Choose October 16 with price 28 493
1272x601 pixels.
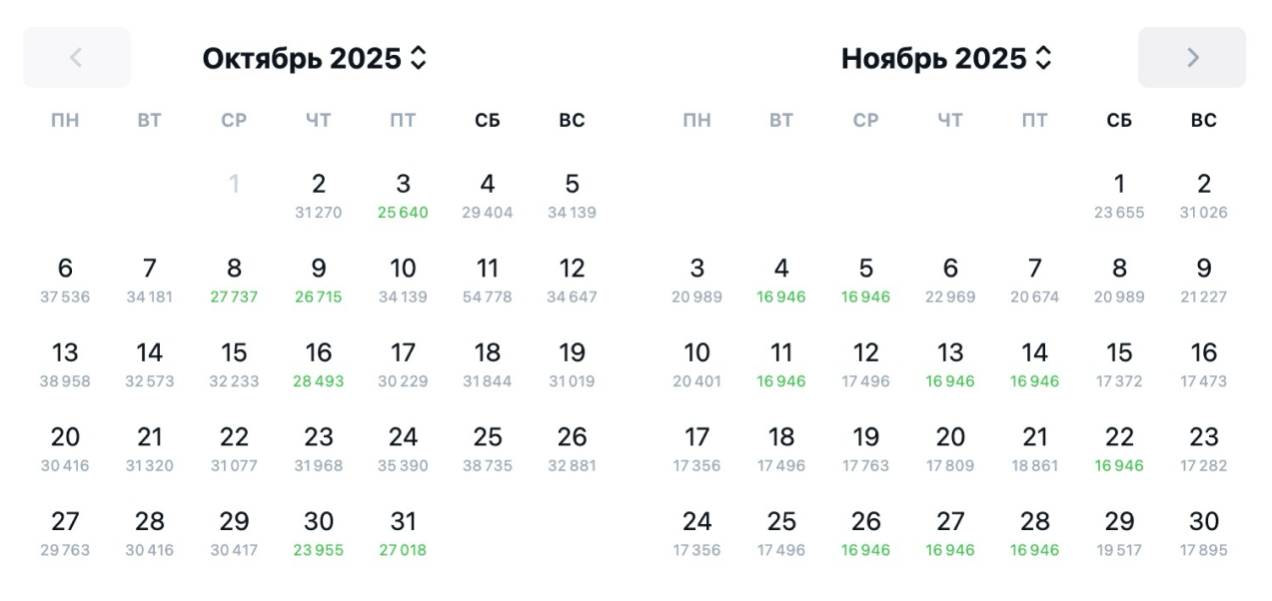pos(318,364)
